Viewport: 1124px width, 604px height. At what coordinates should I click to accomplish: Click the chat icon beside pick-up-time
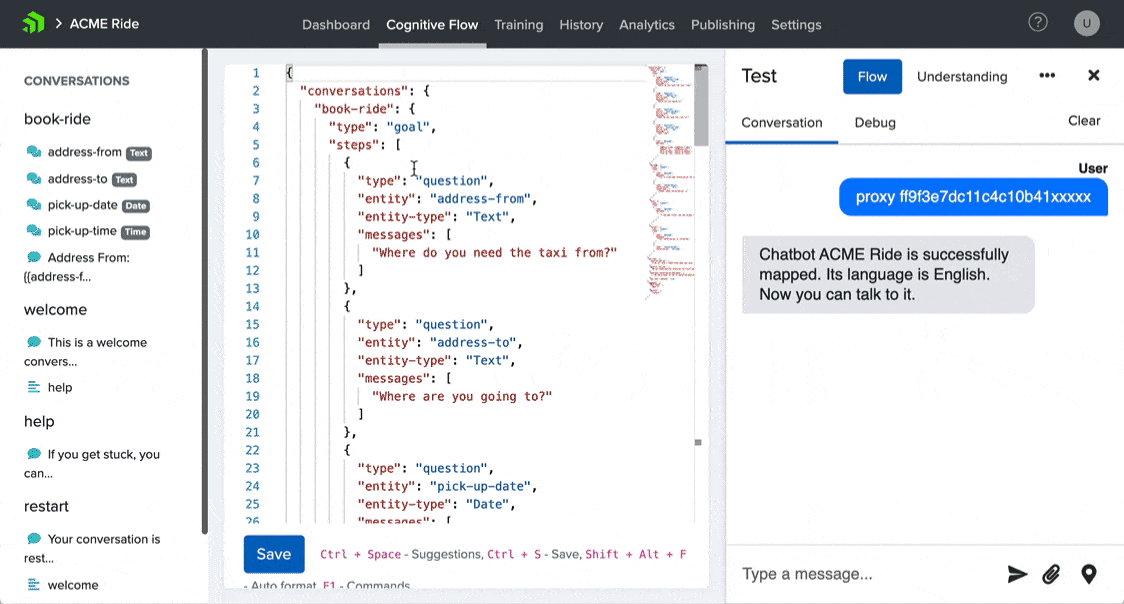tap(34, 231)
